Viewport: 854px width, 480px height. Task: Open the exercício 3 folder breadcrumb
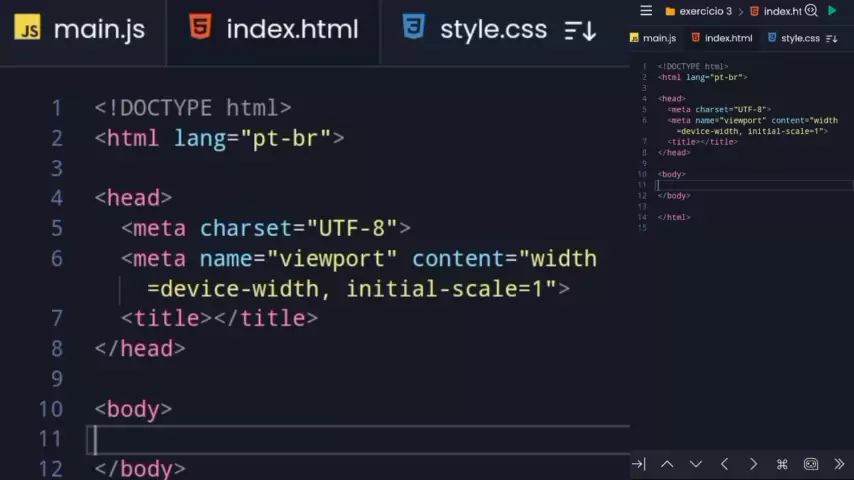pyautogui.click(x=698, y=11)
